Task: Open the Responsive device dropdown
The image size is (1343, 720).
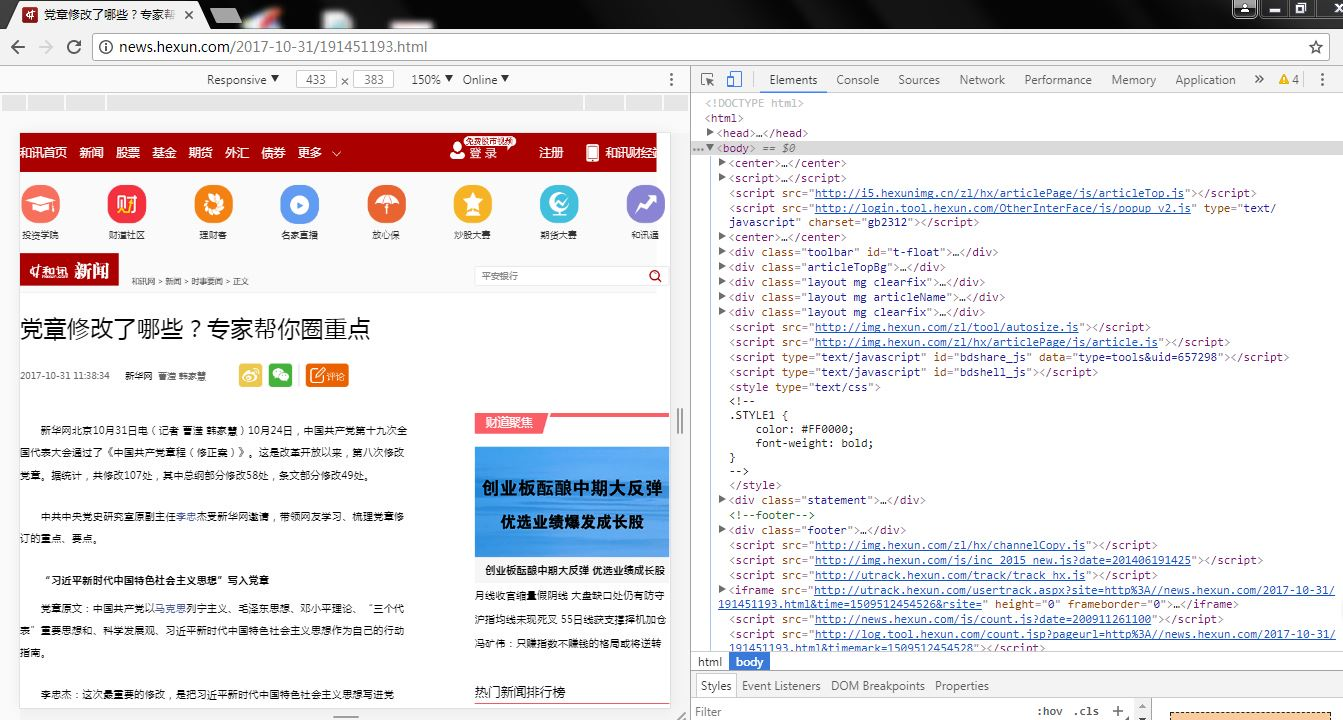Action: point(244,80)
